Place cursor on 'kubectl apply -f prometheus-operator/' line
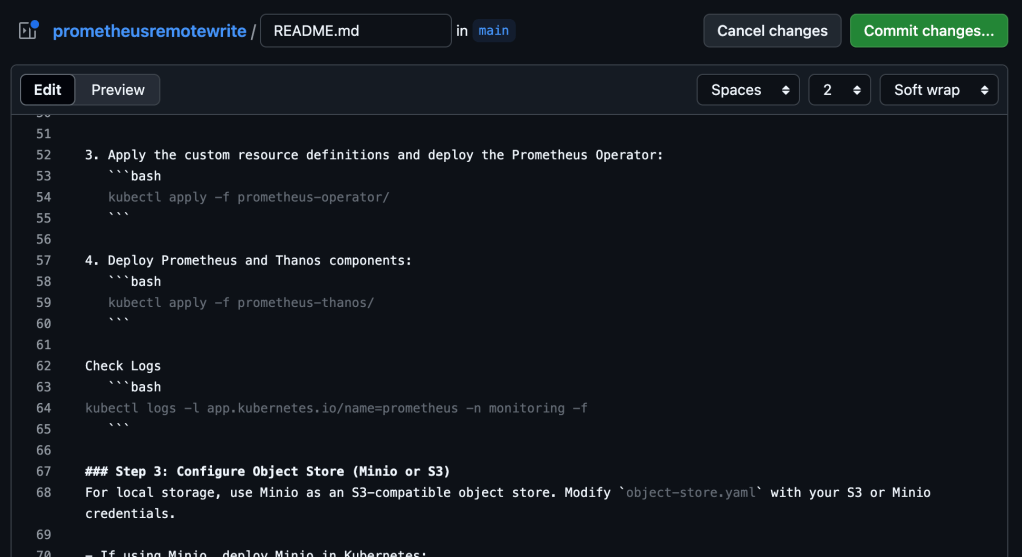Image resolution: width=1022 pixels, height=557 pixels. [248, 197]
